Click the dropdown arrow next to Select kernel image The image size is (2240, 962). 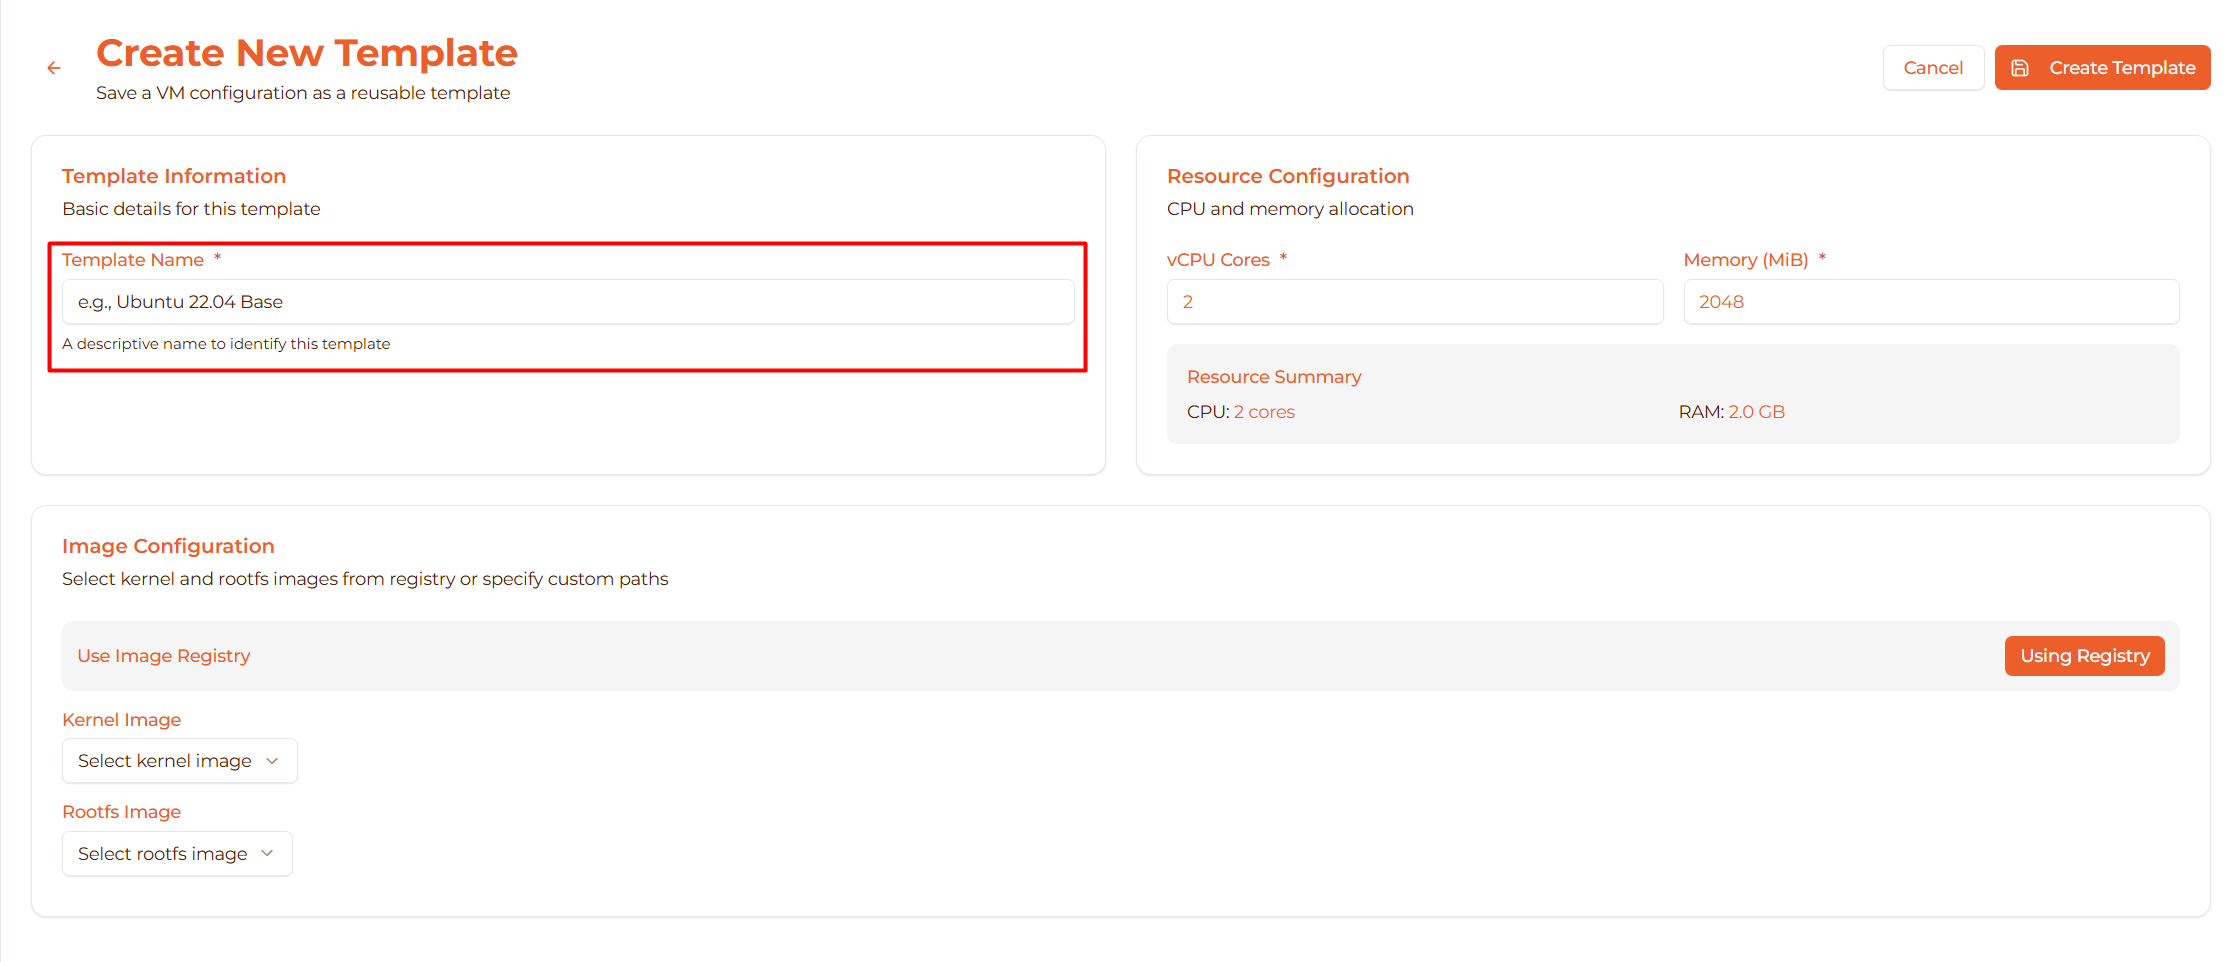tap(272, 760)
